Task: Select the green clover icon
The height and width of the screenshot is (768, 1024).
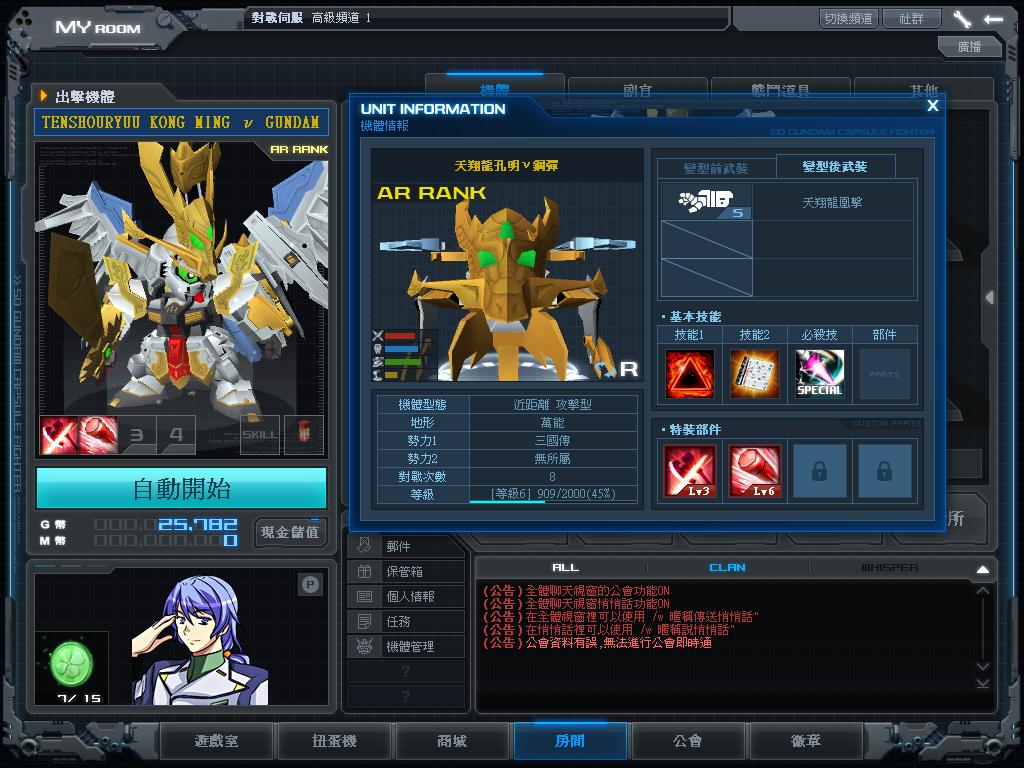Action: point(72,664)
